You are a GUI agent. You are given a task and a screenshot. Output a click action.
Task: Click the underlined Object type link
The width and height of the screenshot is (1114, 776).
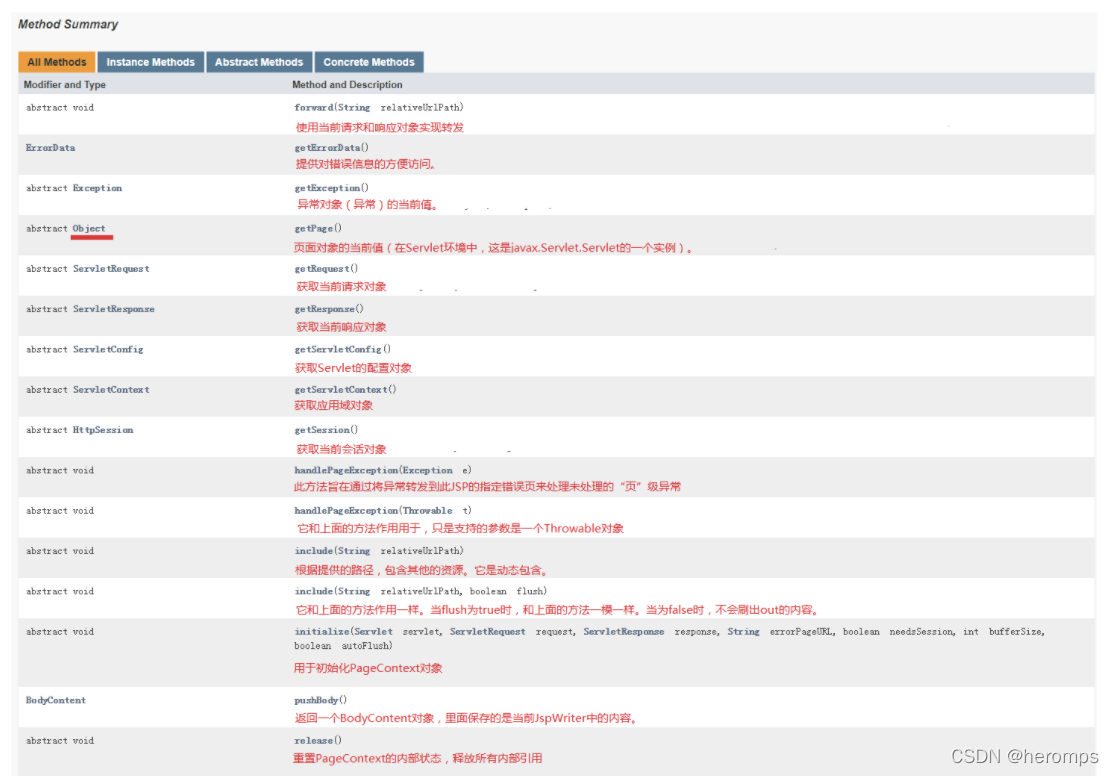coord(89,229)
